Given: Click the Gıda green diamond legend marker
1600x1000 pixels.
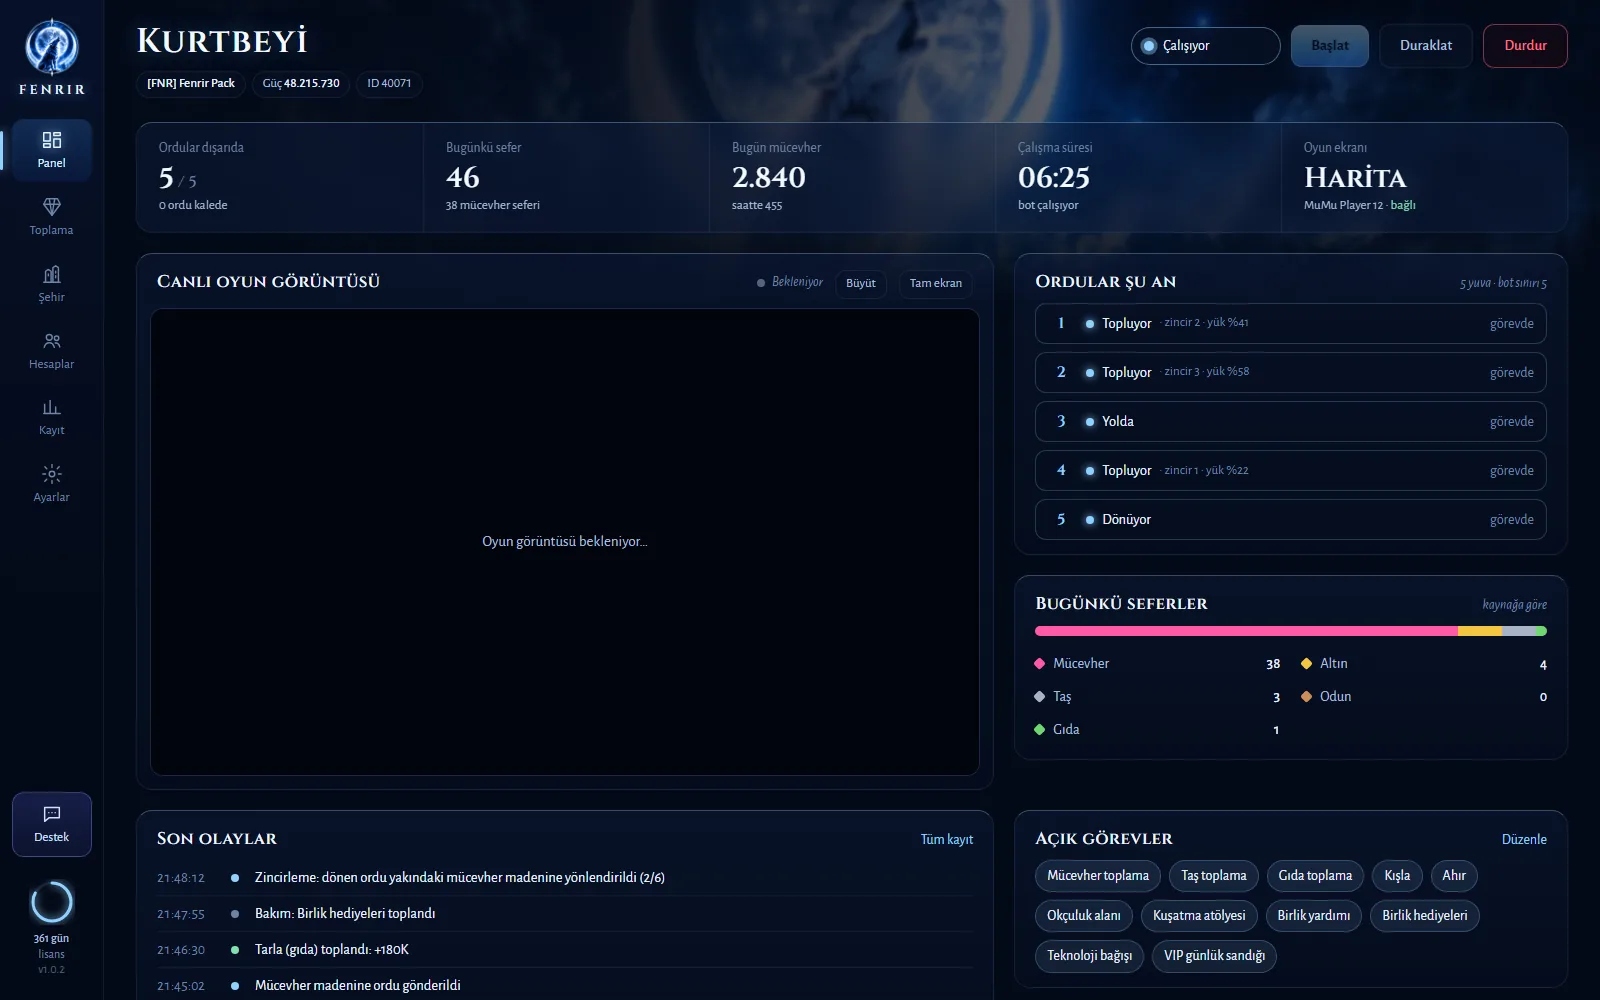Looking at the screenshot, I should 1040,729.
